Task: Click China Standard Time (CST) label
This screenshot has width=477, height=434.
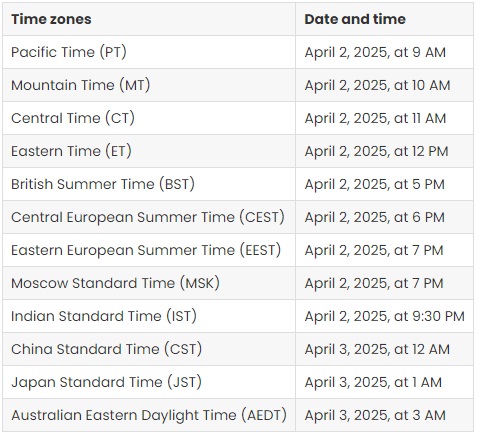Action: [106, 349]
